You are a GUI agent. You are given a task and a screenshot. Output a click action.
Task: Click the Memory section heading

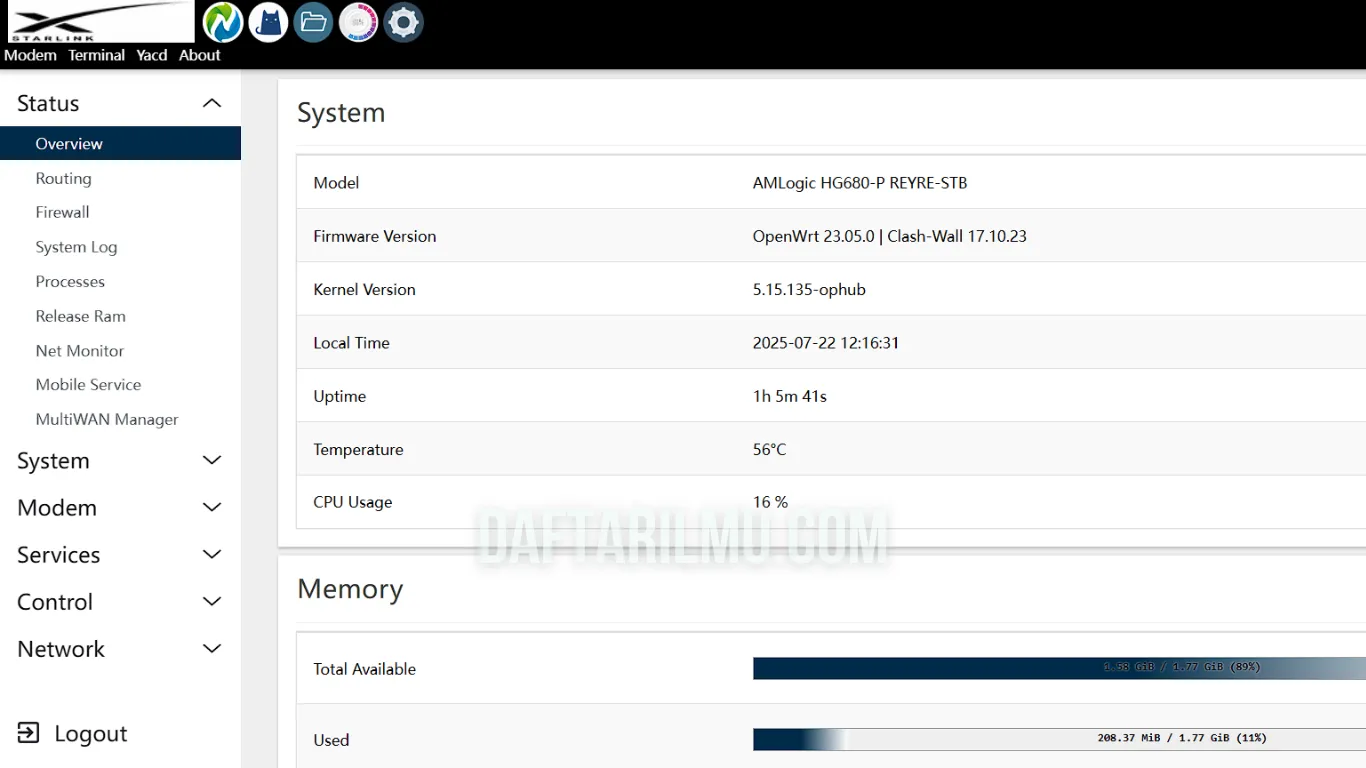tap(350, 589)
